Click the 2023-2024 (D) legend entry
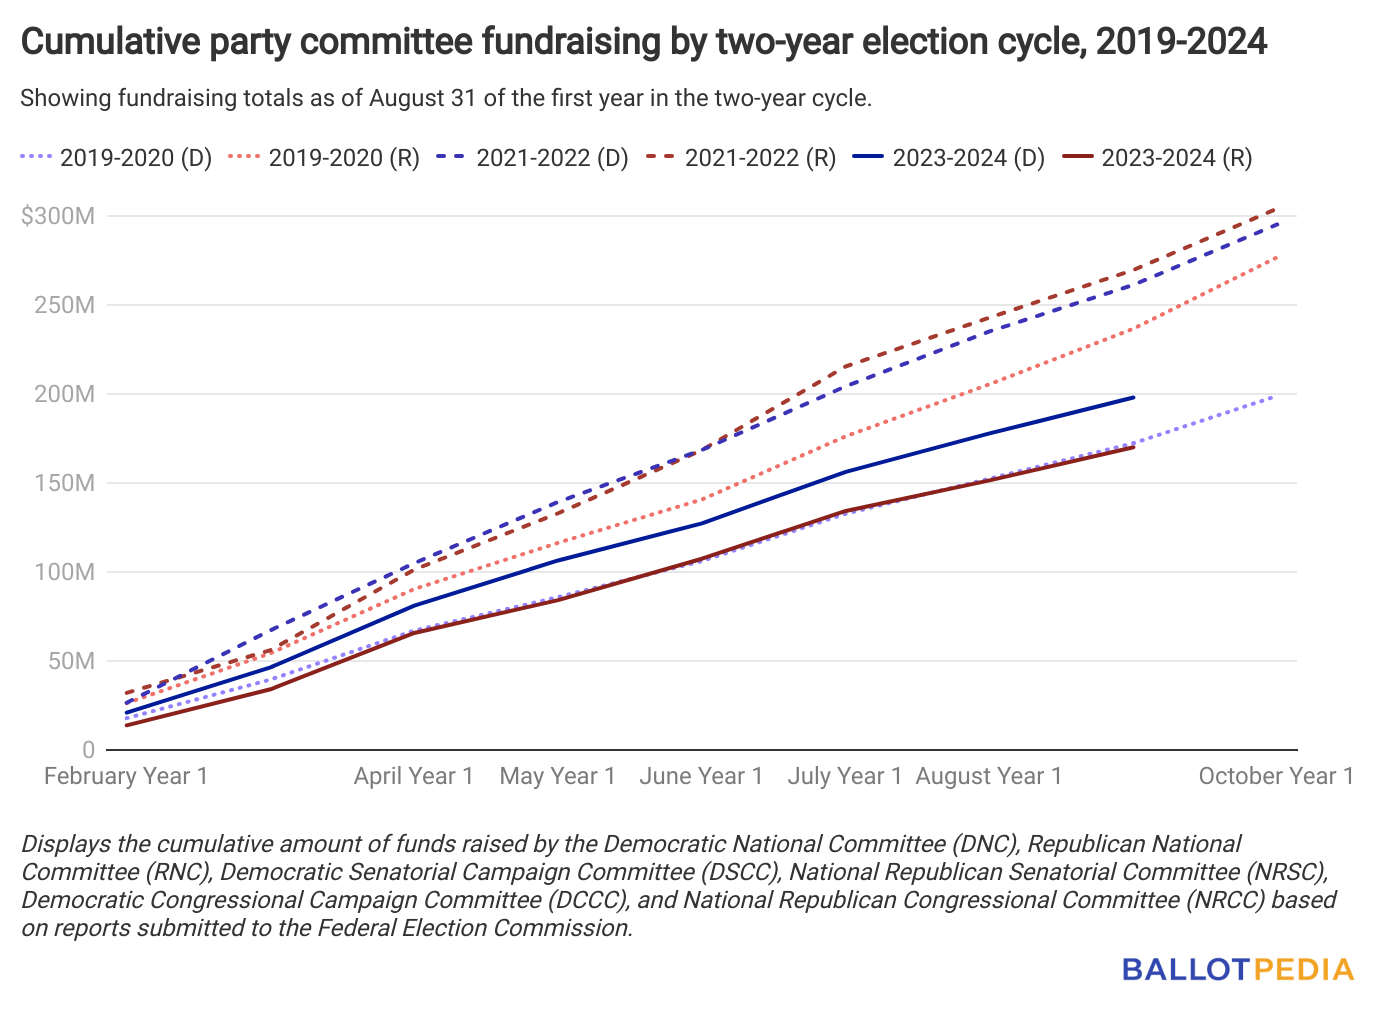This screenshot has height=1014, width=1380. [x=949, y=158]
